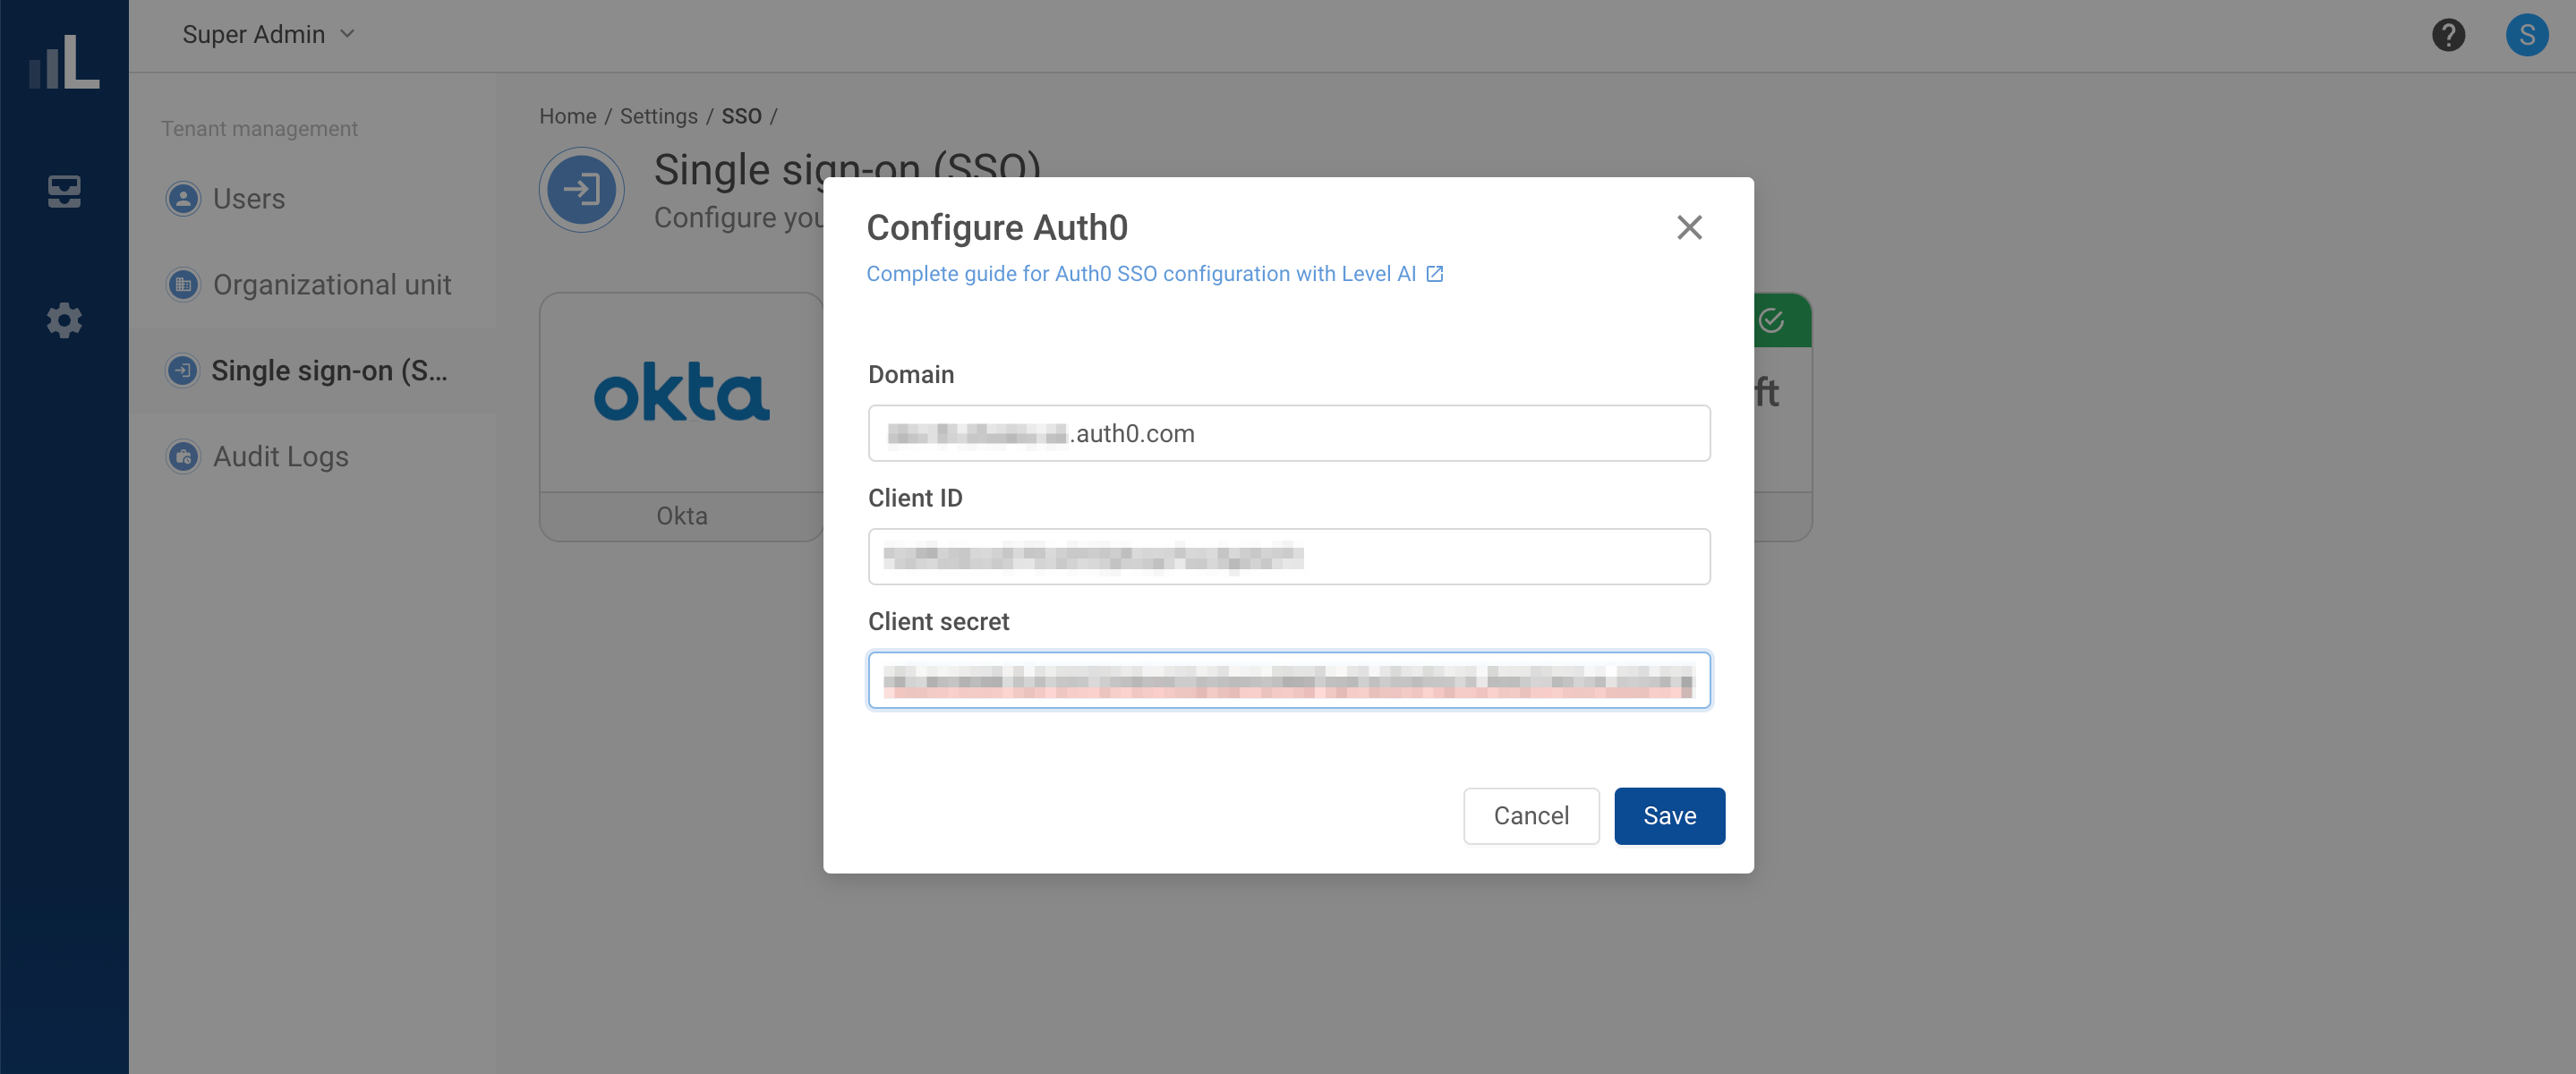Close the Configure Auth0 dialog
This screenshot has height=1074, width=2576.
point(1689,228)
